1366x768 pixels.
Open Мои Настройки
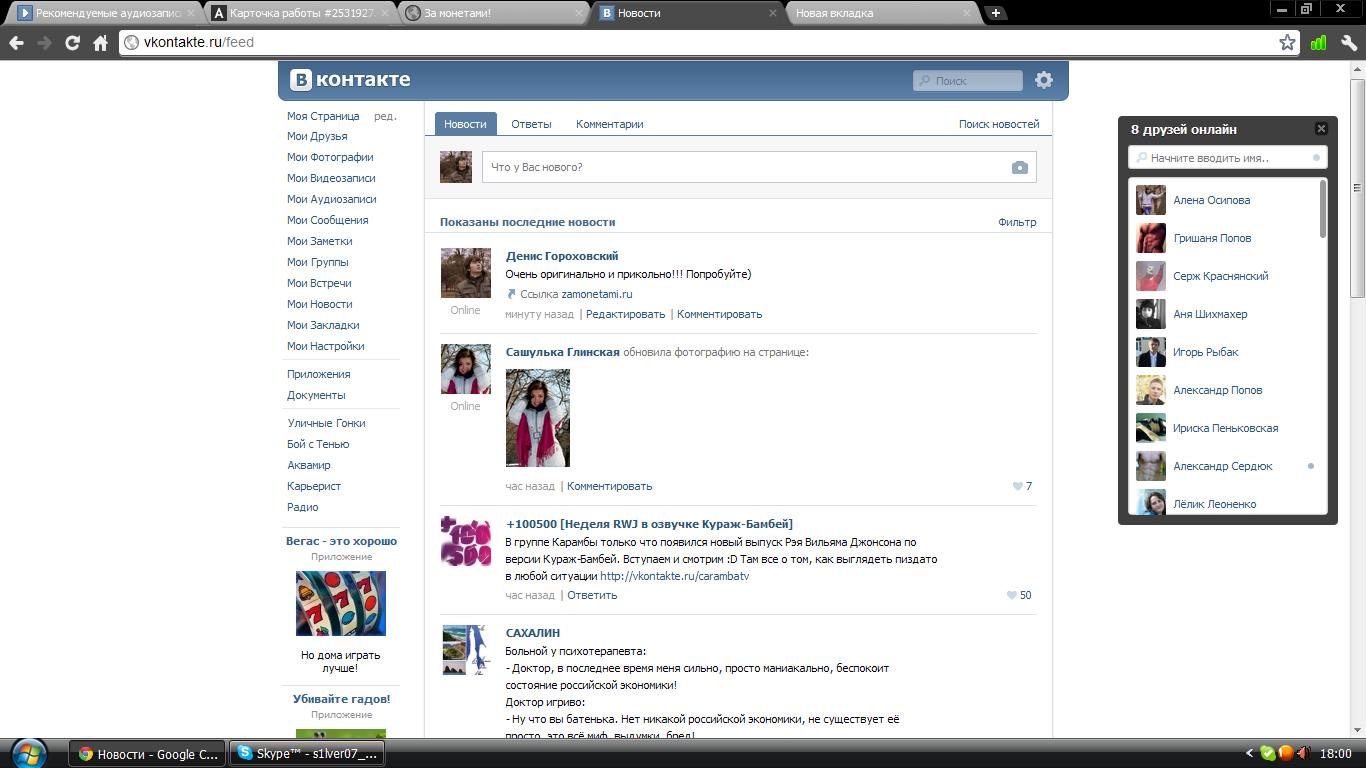point(325,346)
